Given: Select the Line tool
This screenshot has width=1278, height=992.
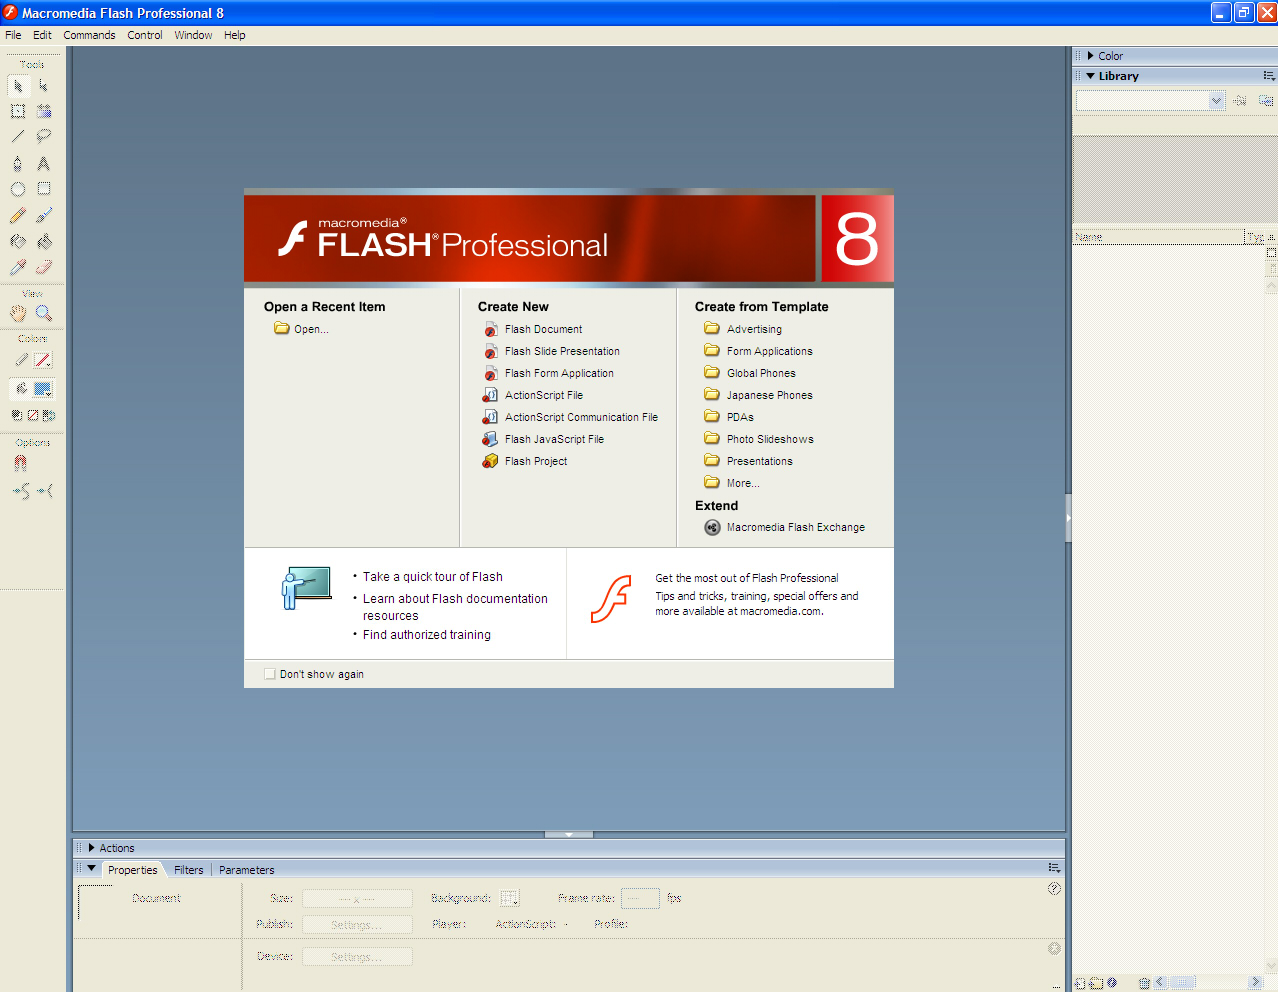Looking at the screenshot, I should tap(18, 136).
